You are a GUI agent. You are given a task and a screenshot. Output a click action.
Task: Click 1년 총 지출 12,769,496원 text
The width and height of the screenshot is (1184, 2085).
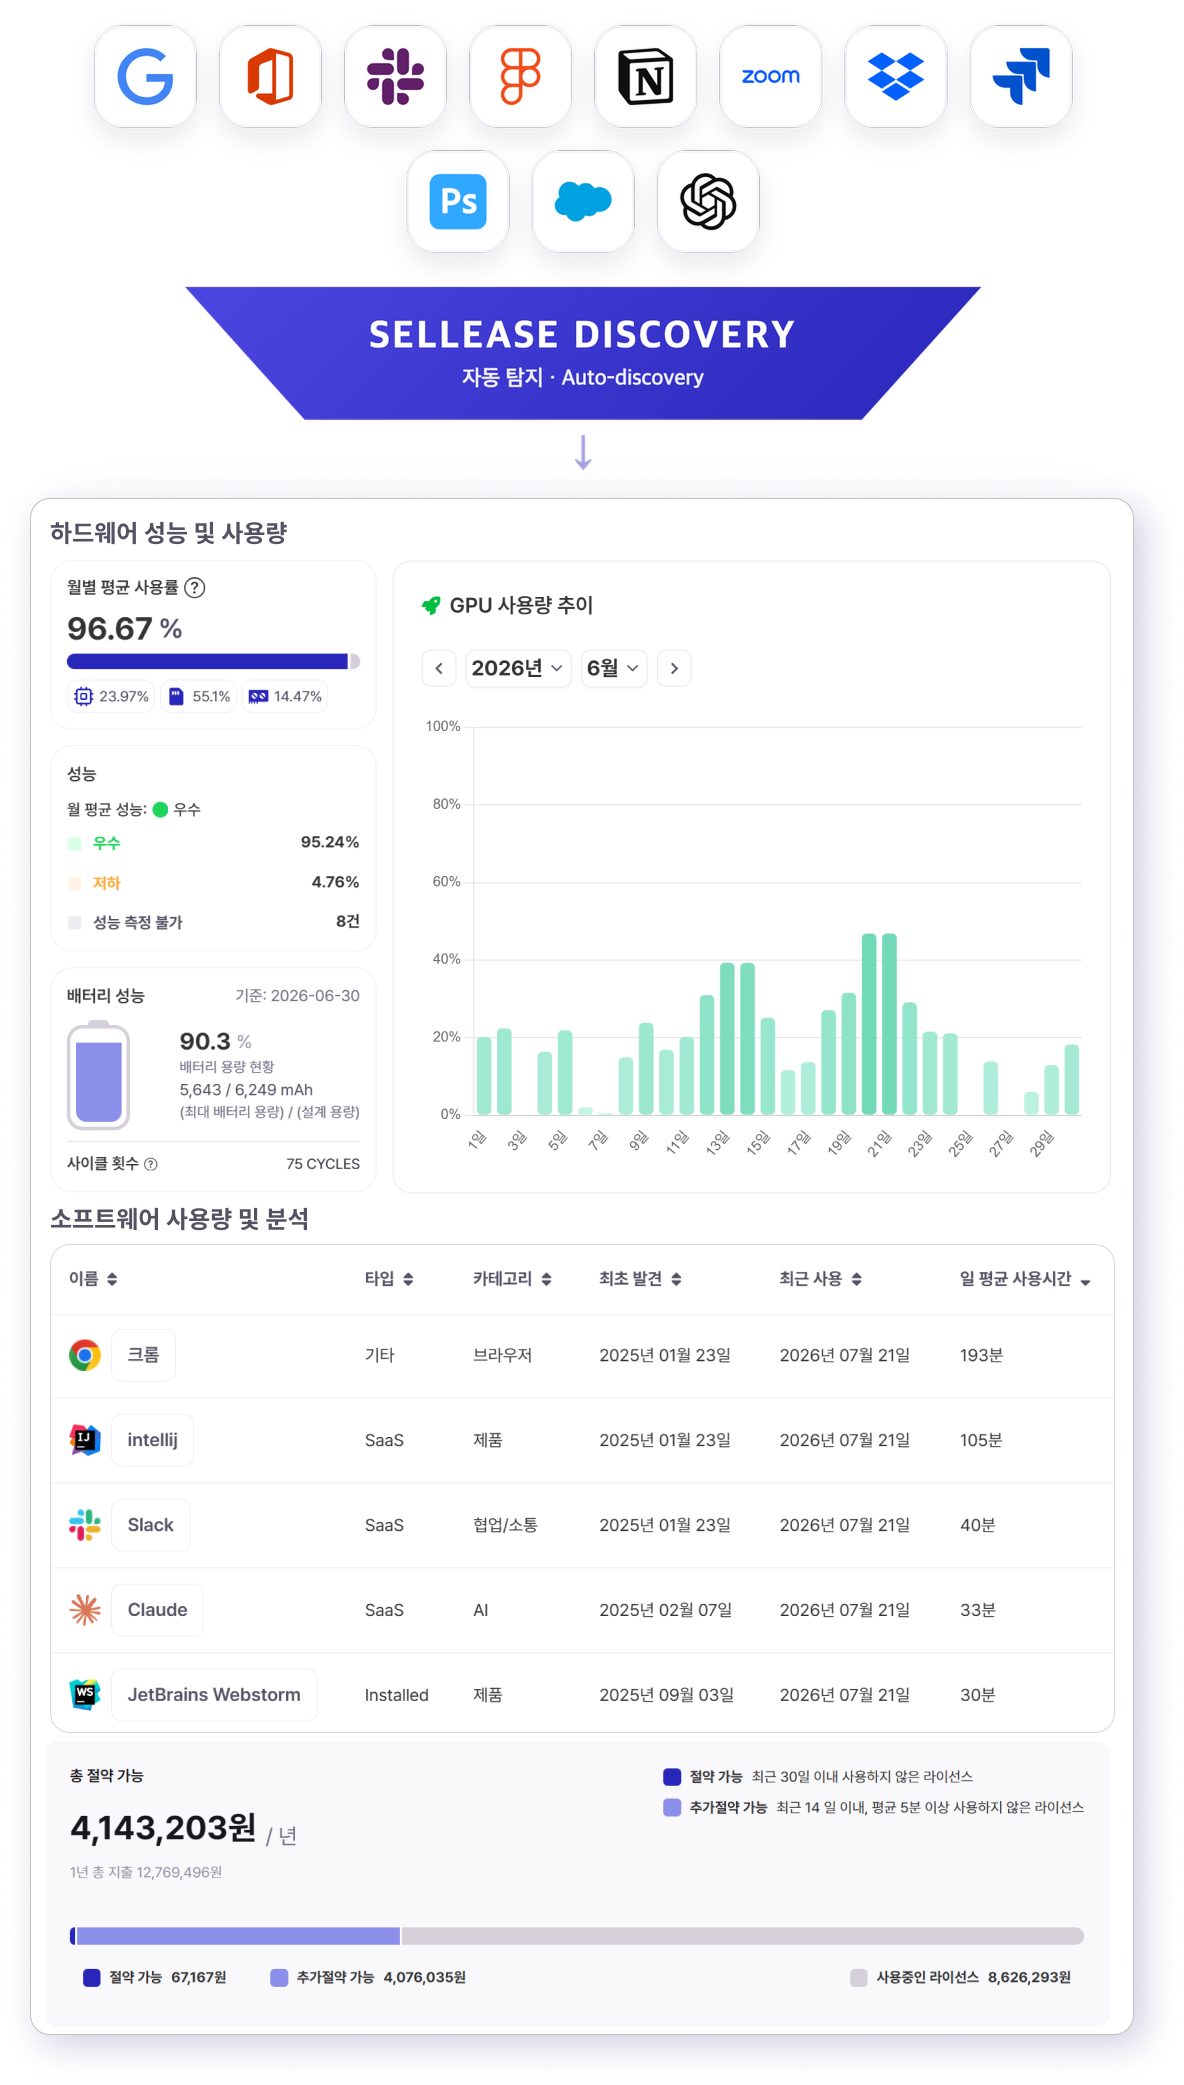click(x=146, y=1872)
